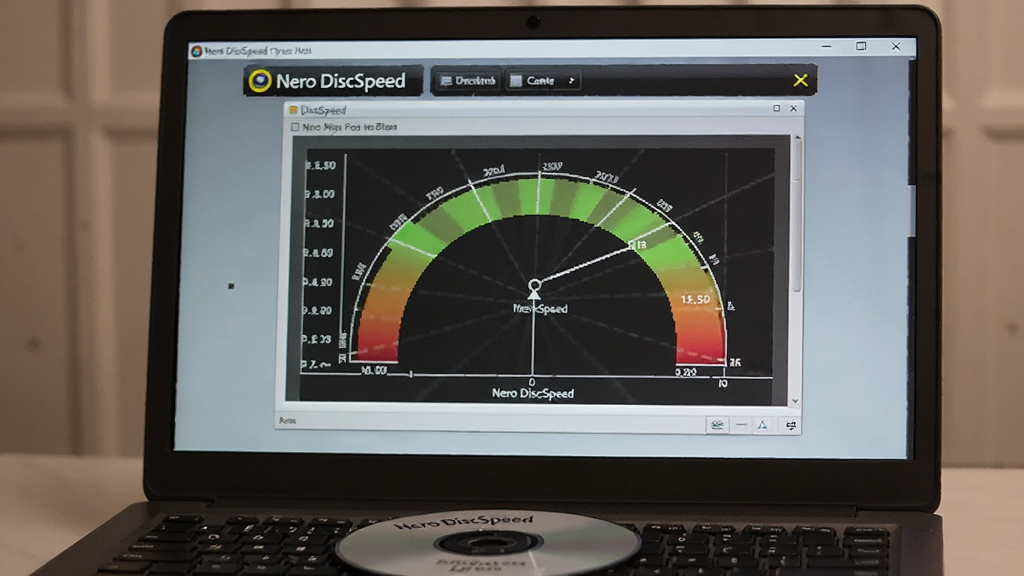Maximize the inner DiscSpeed panel
Image resolution: width=1024 pixels, height=576 pixels.
coord(776,108)
